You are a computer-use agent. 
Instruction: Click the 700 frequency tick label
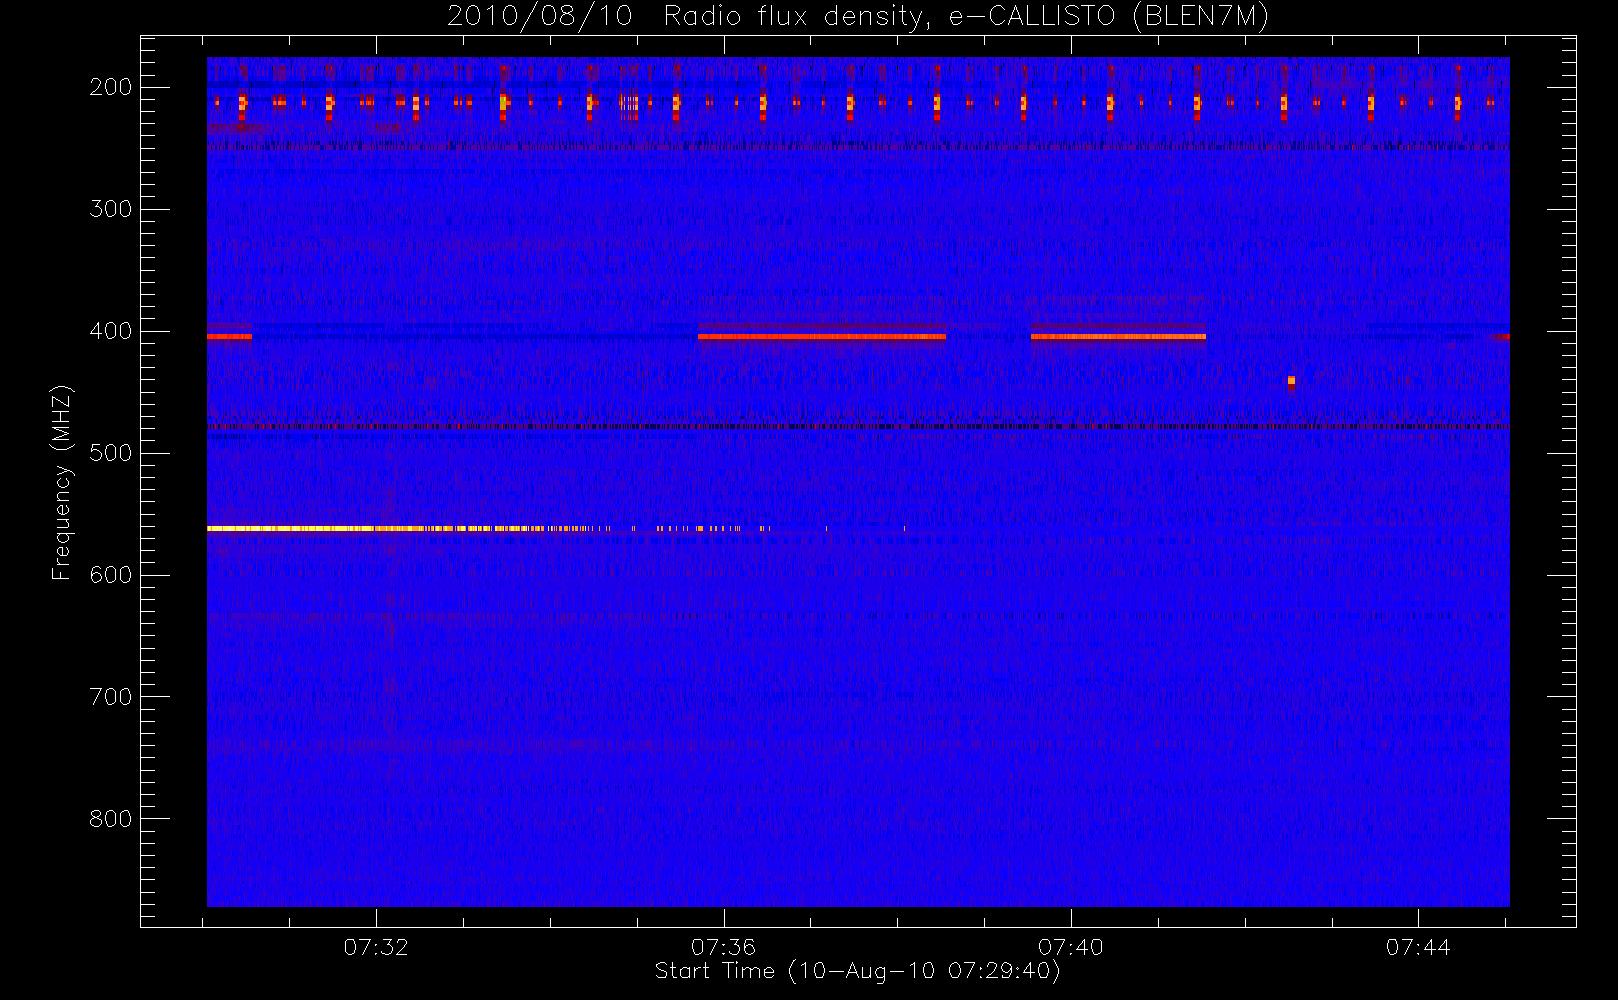click(110, 697)
